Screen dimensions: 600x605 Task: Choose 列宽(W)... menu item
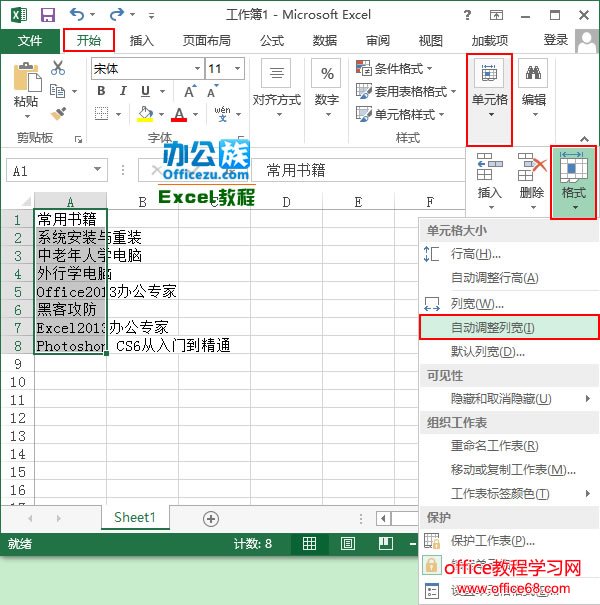click(509, 304)
